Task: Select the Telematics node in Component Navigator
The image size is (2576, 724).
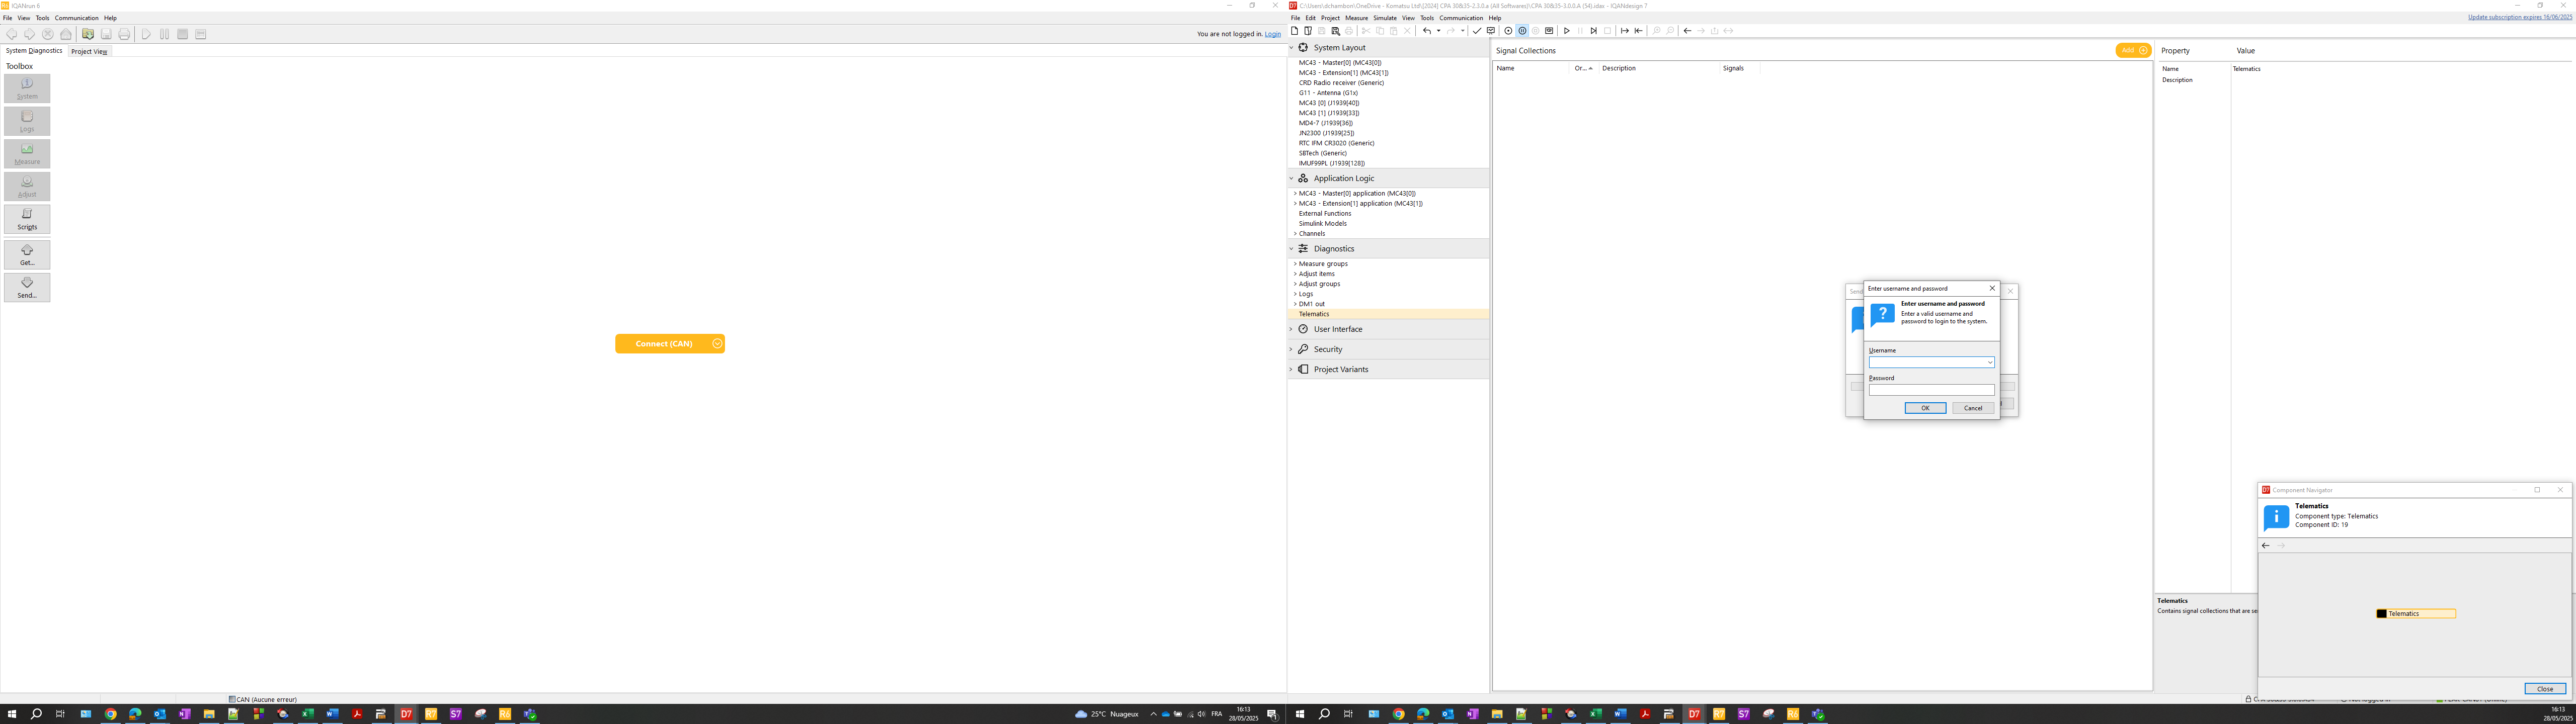Action: [2415, 614]
